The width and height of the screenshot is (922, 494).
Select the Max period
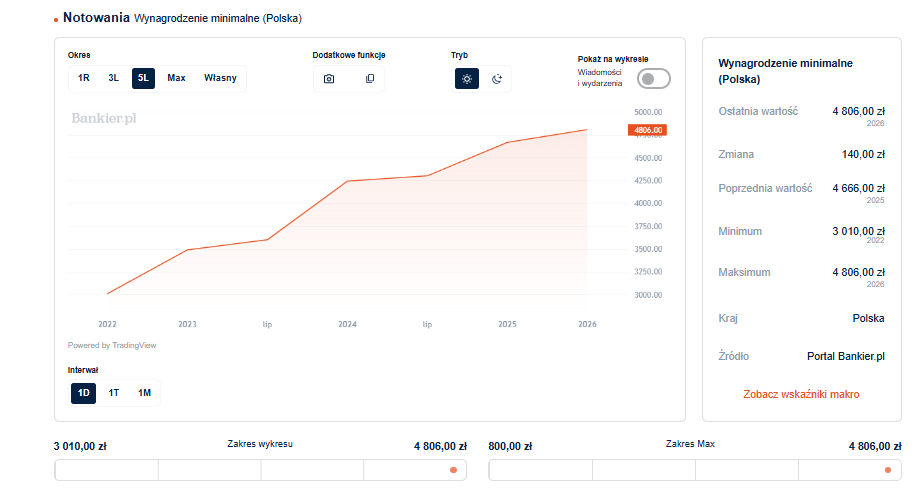tap(176, 78)
